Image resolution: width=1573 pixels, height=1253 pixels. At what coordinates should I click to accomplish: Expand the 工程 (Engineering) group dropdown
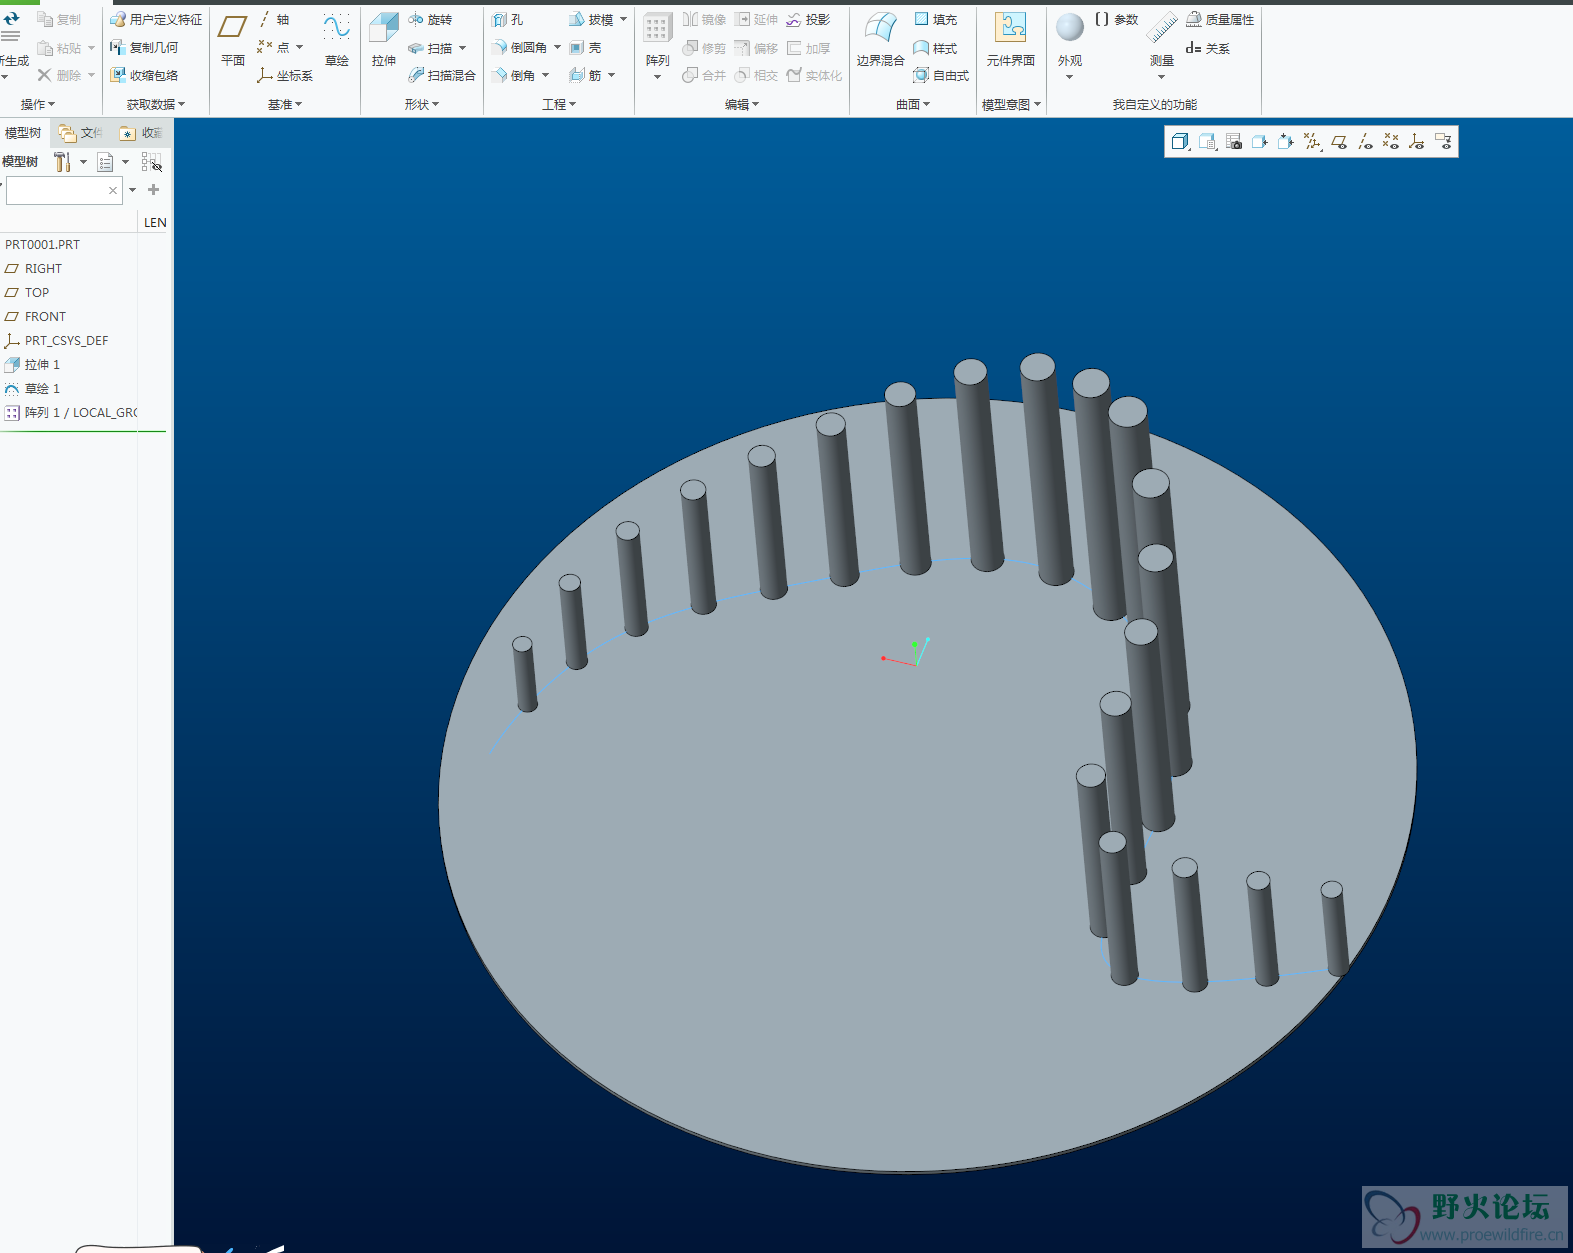click(x=559, y=104)
